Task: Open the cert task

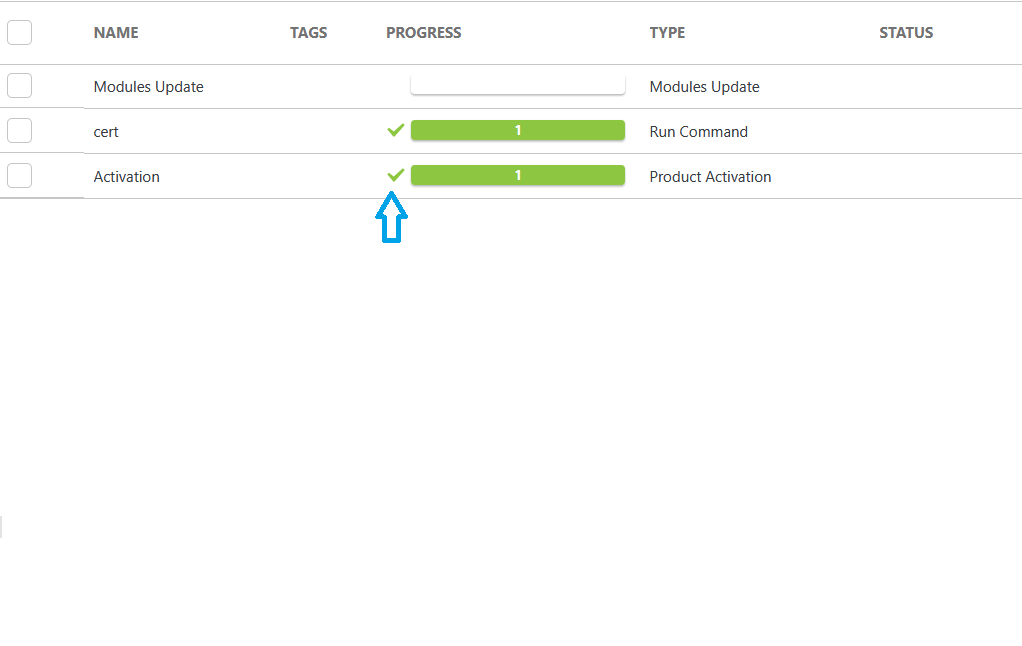Action: (106, 132)
